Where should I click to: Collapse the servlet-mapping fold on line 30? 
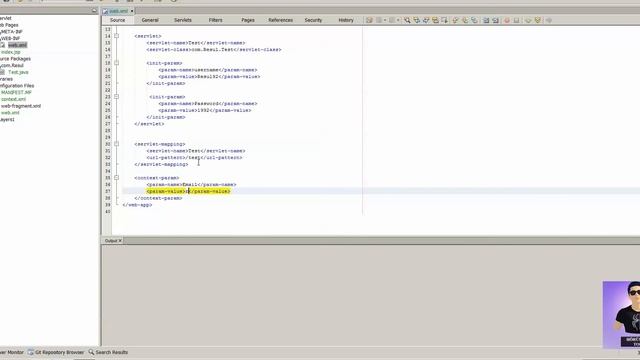click(x=116, y=144)
